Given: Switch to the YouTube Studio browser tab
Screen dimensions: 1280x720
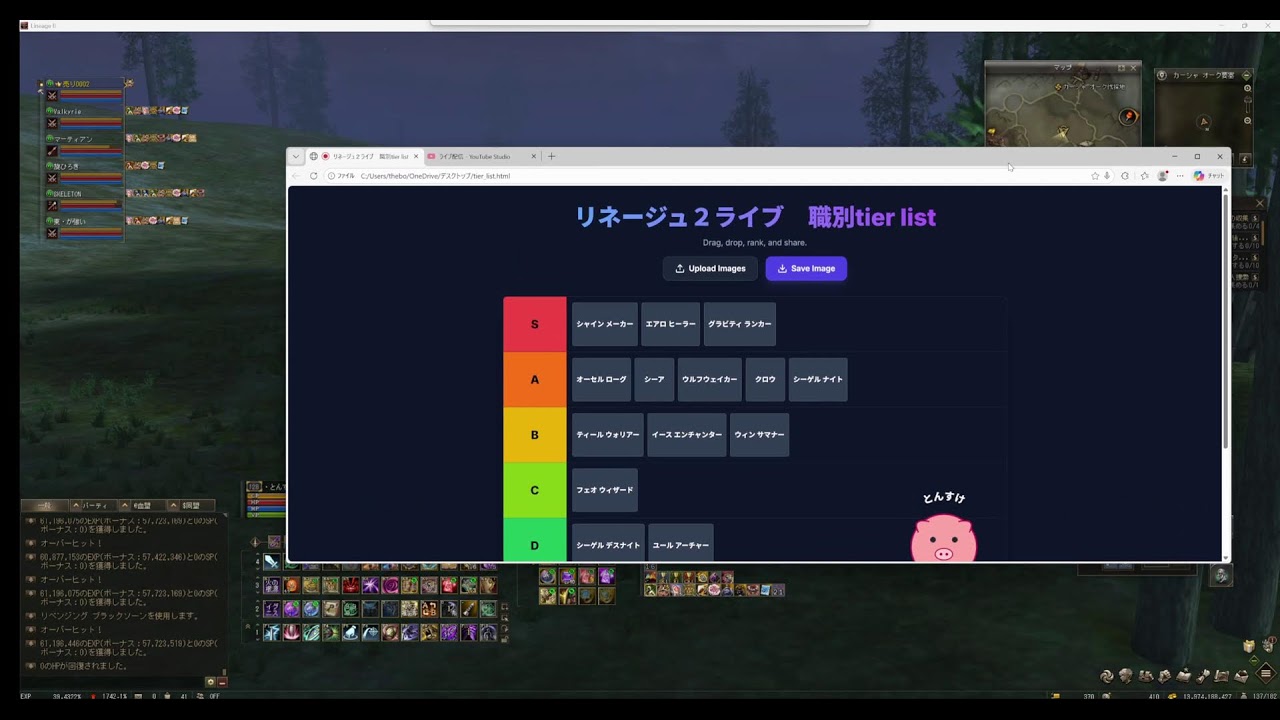Looking at the screenshot, I should (x=482, y=156).
